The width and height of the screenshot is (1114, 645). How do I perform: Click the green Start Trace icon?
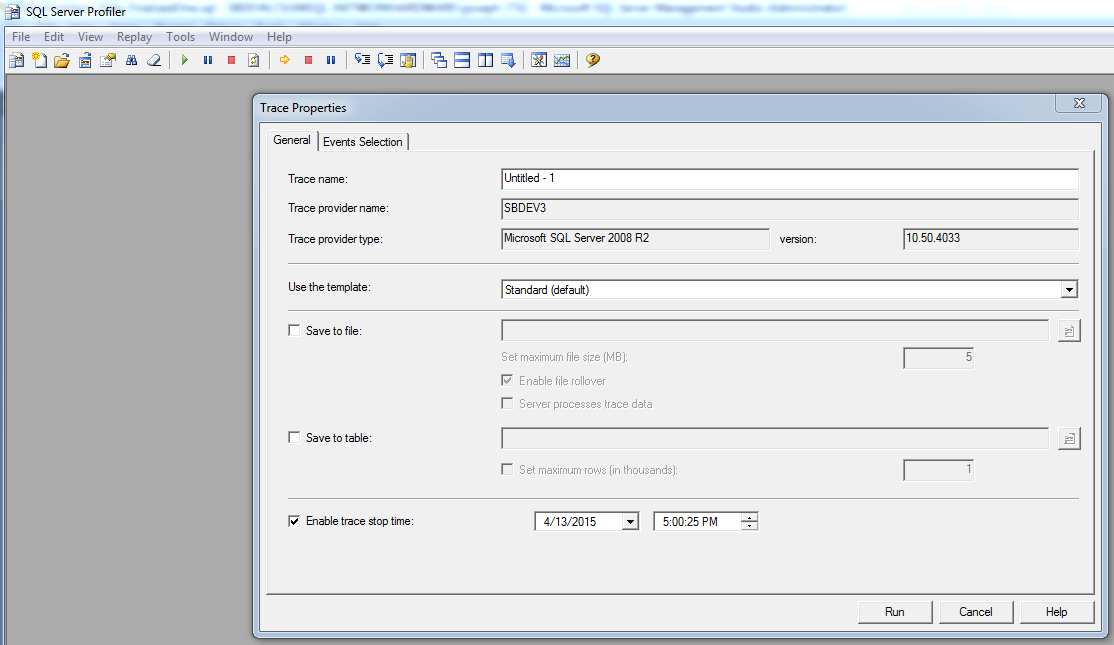pos(184,60)
